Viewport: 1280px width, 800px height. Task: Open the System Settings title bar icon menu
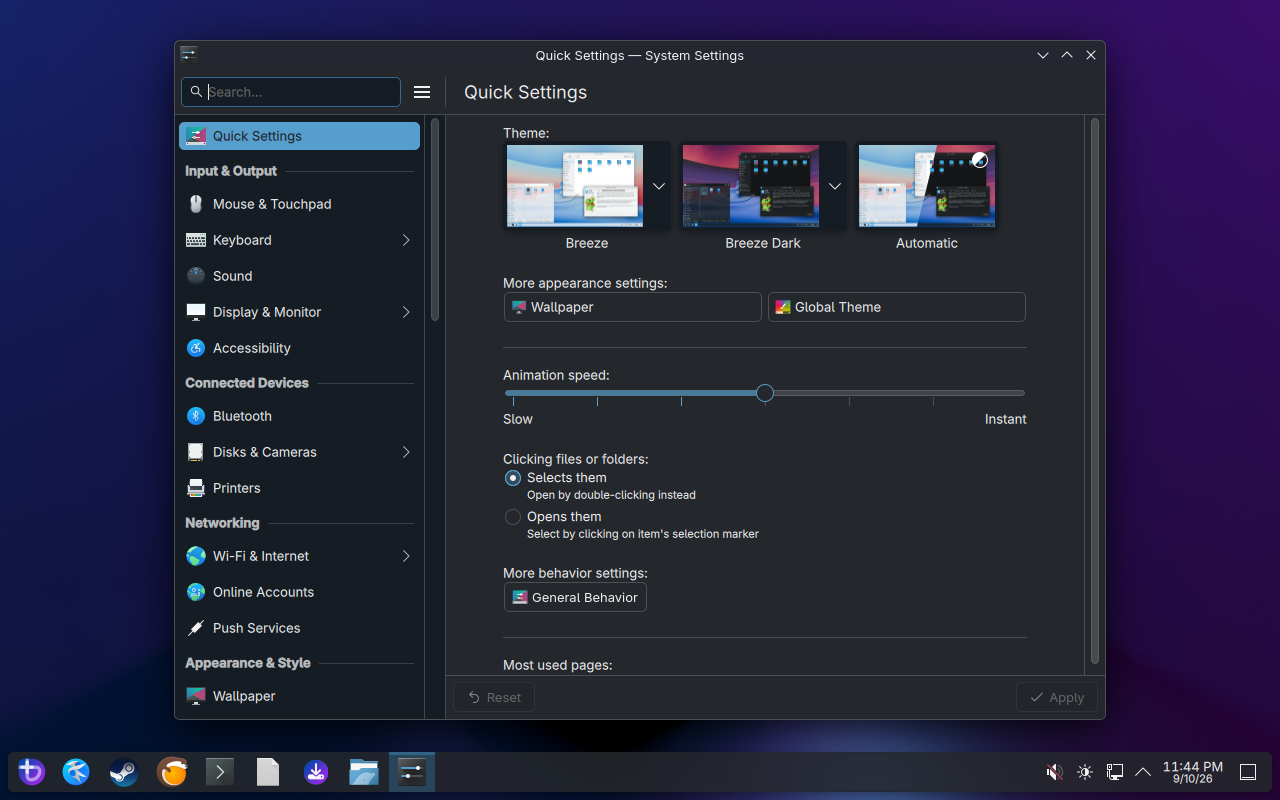[x=189, y=55]
